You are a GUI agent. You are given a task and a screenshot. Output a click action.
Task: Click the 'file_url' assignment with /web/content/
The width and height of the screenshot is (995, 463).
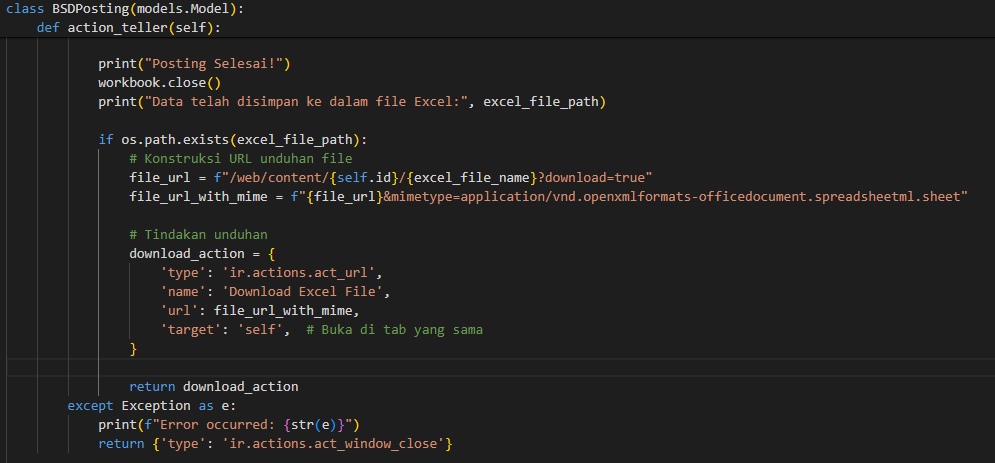coord(391,178)
